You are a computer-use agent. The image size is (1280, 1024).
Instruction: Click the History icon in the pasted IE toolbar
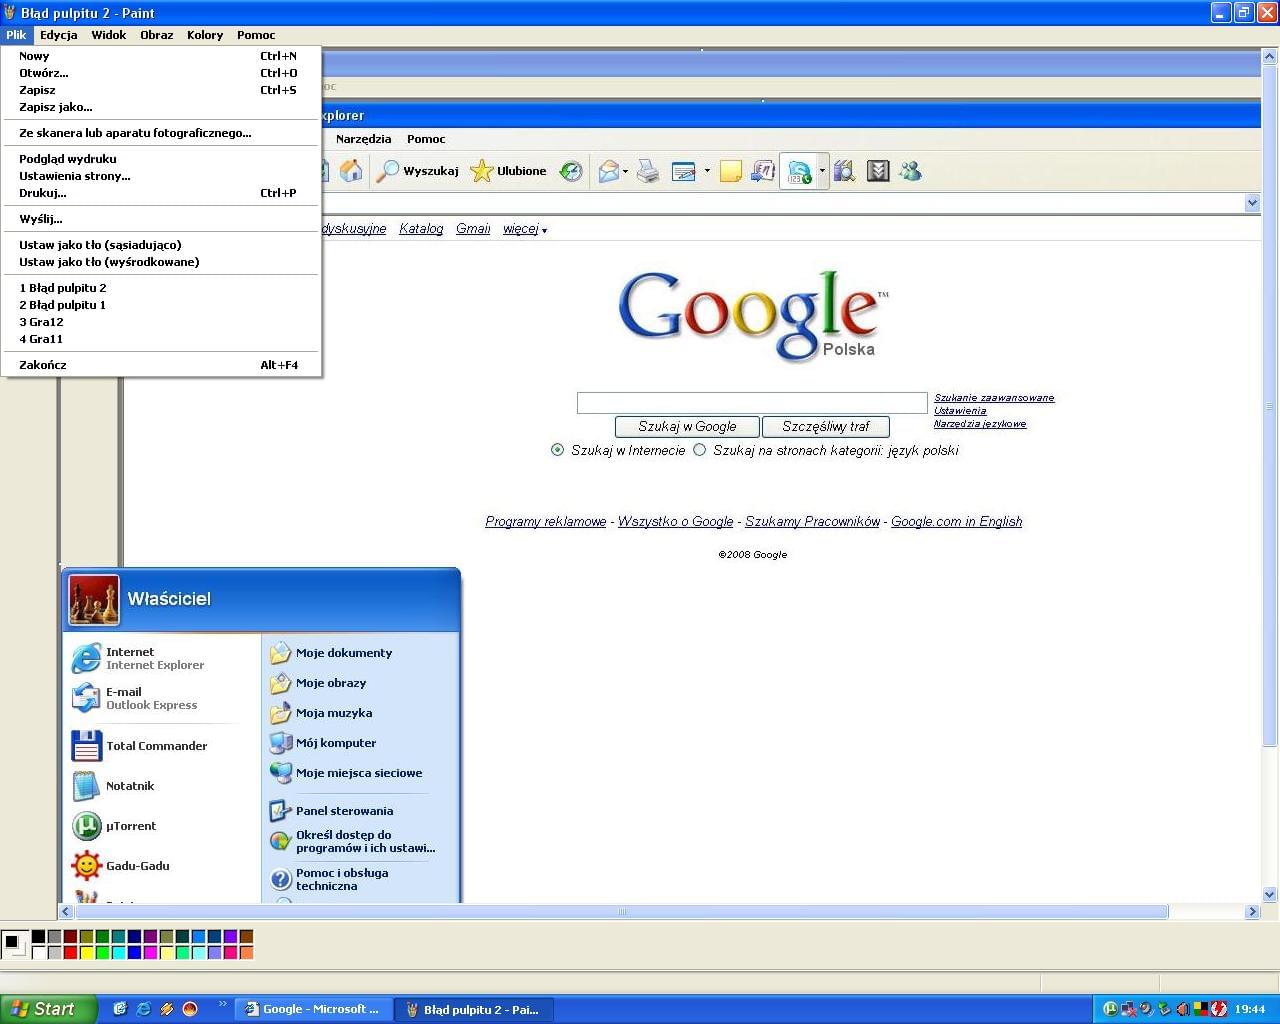(570, 171)
